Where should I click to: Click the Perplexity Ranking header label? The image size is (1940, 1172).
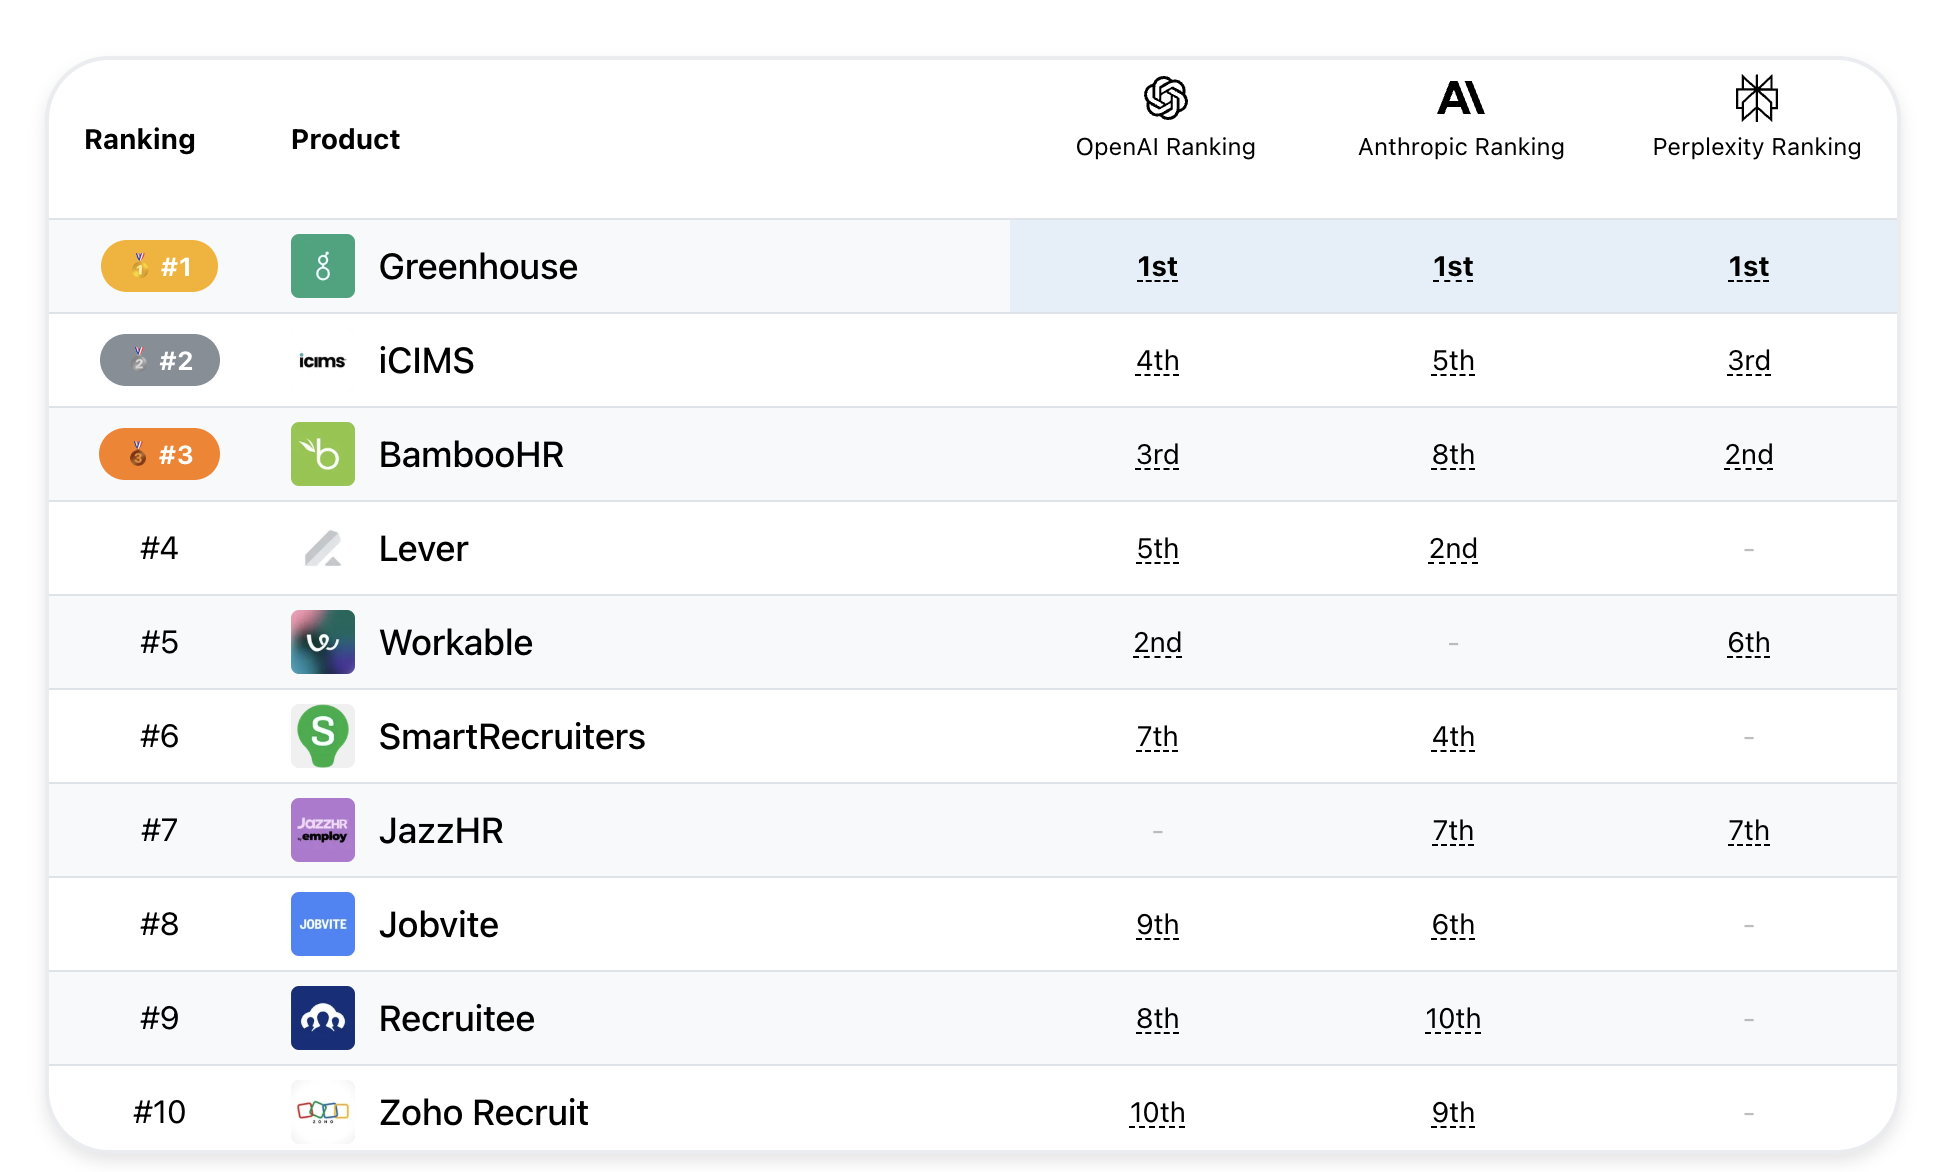[1756, 147]
